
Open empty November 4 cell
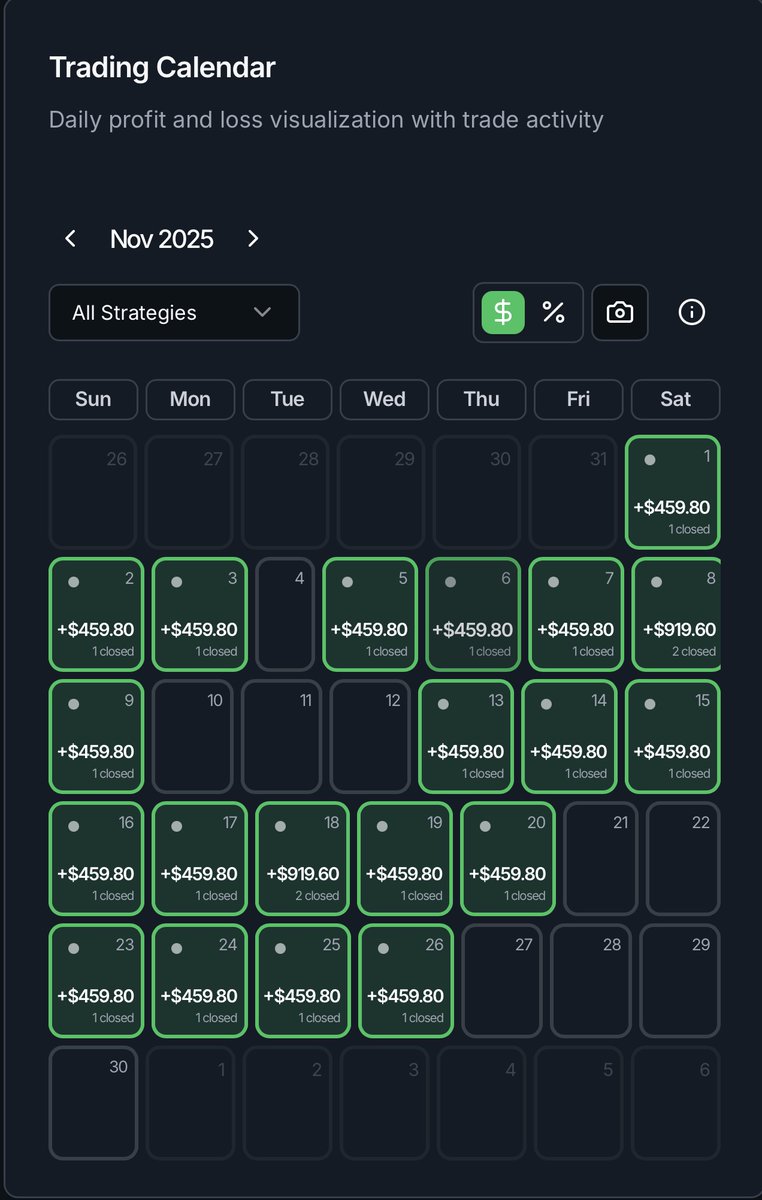285,614
